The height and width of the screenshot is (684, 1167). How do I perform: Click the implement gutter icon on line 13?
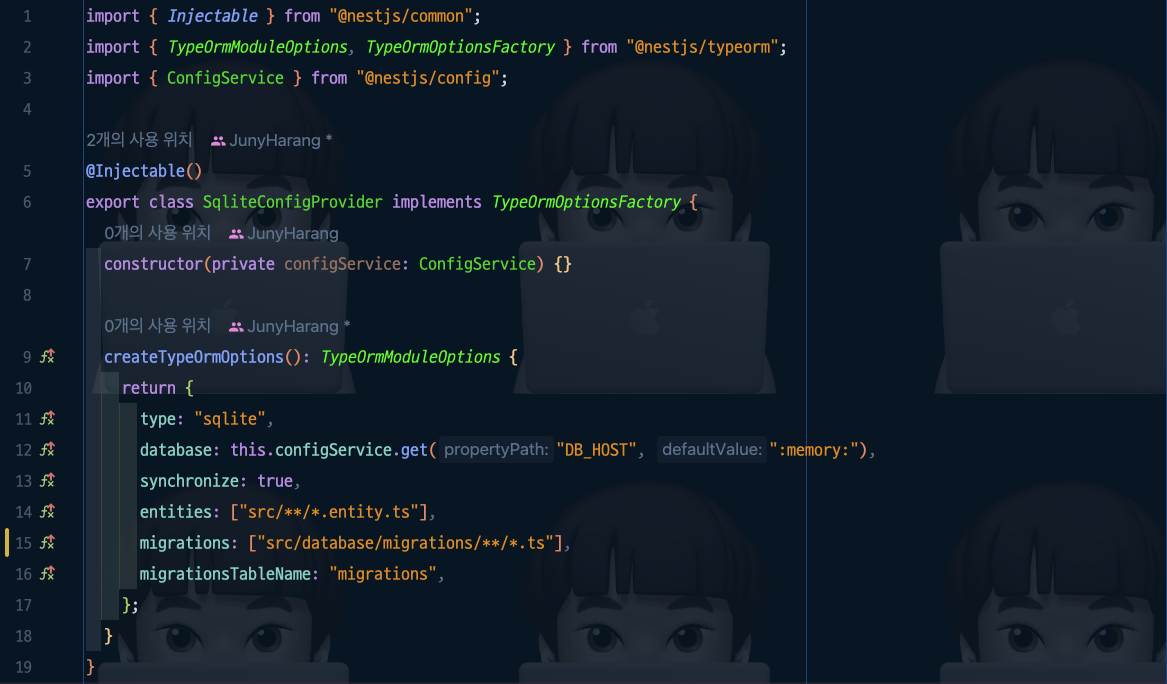(x=48, y=481)
